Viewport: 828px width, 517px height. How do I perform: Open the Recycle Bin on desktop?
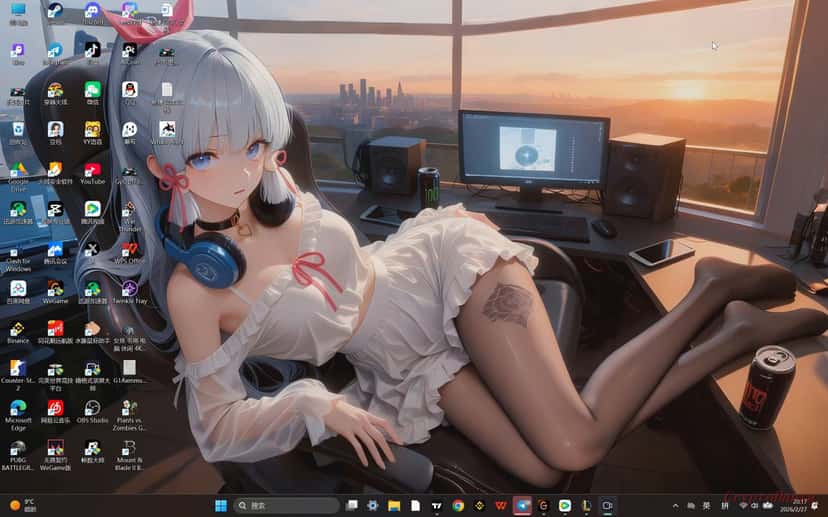click(x=18, y=133)
